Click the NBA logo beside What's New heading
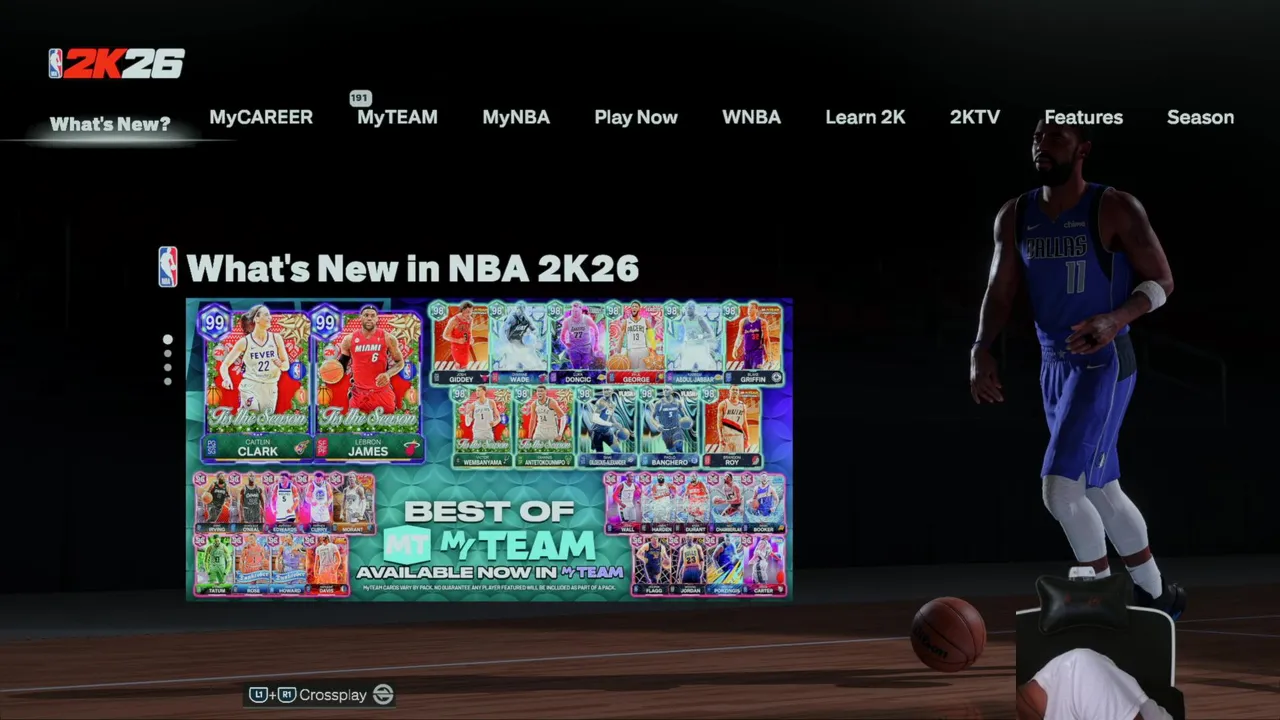The height and width of the screenshot is (720, 1280). [x=168, y=267]
